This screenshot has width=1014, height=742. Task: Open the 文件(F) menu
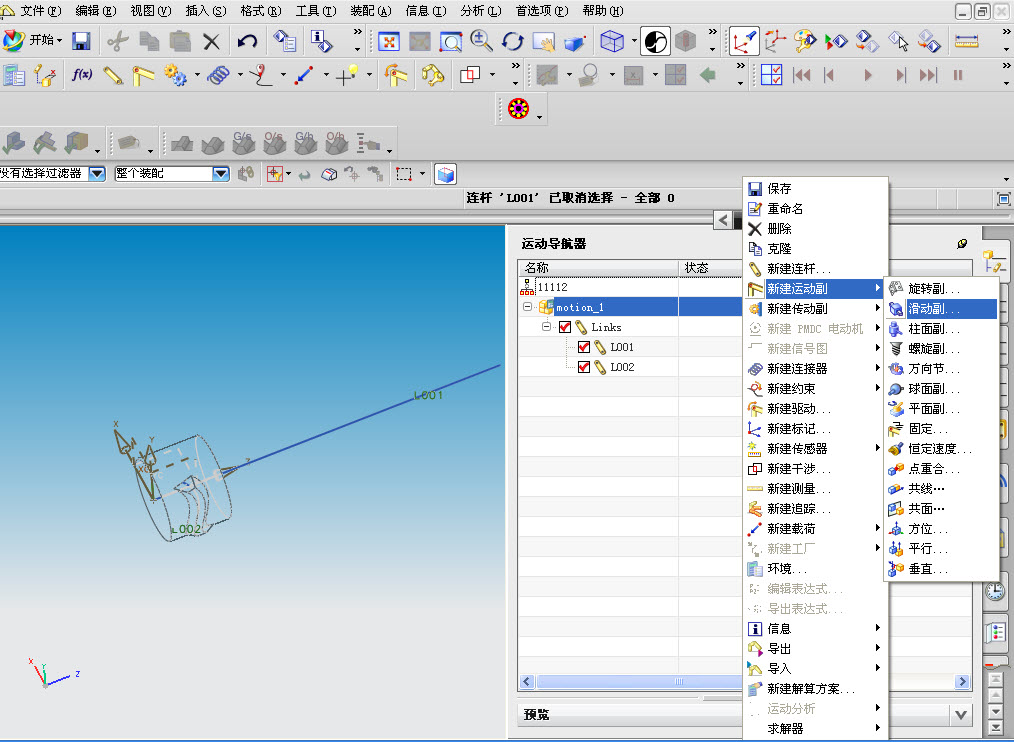41,10
